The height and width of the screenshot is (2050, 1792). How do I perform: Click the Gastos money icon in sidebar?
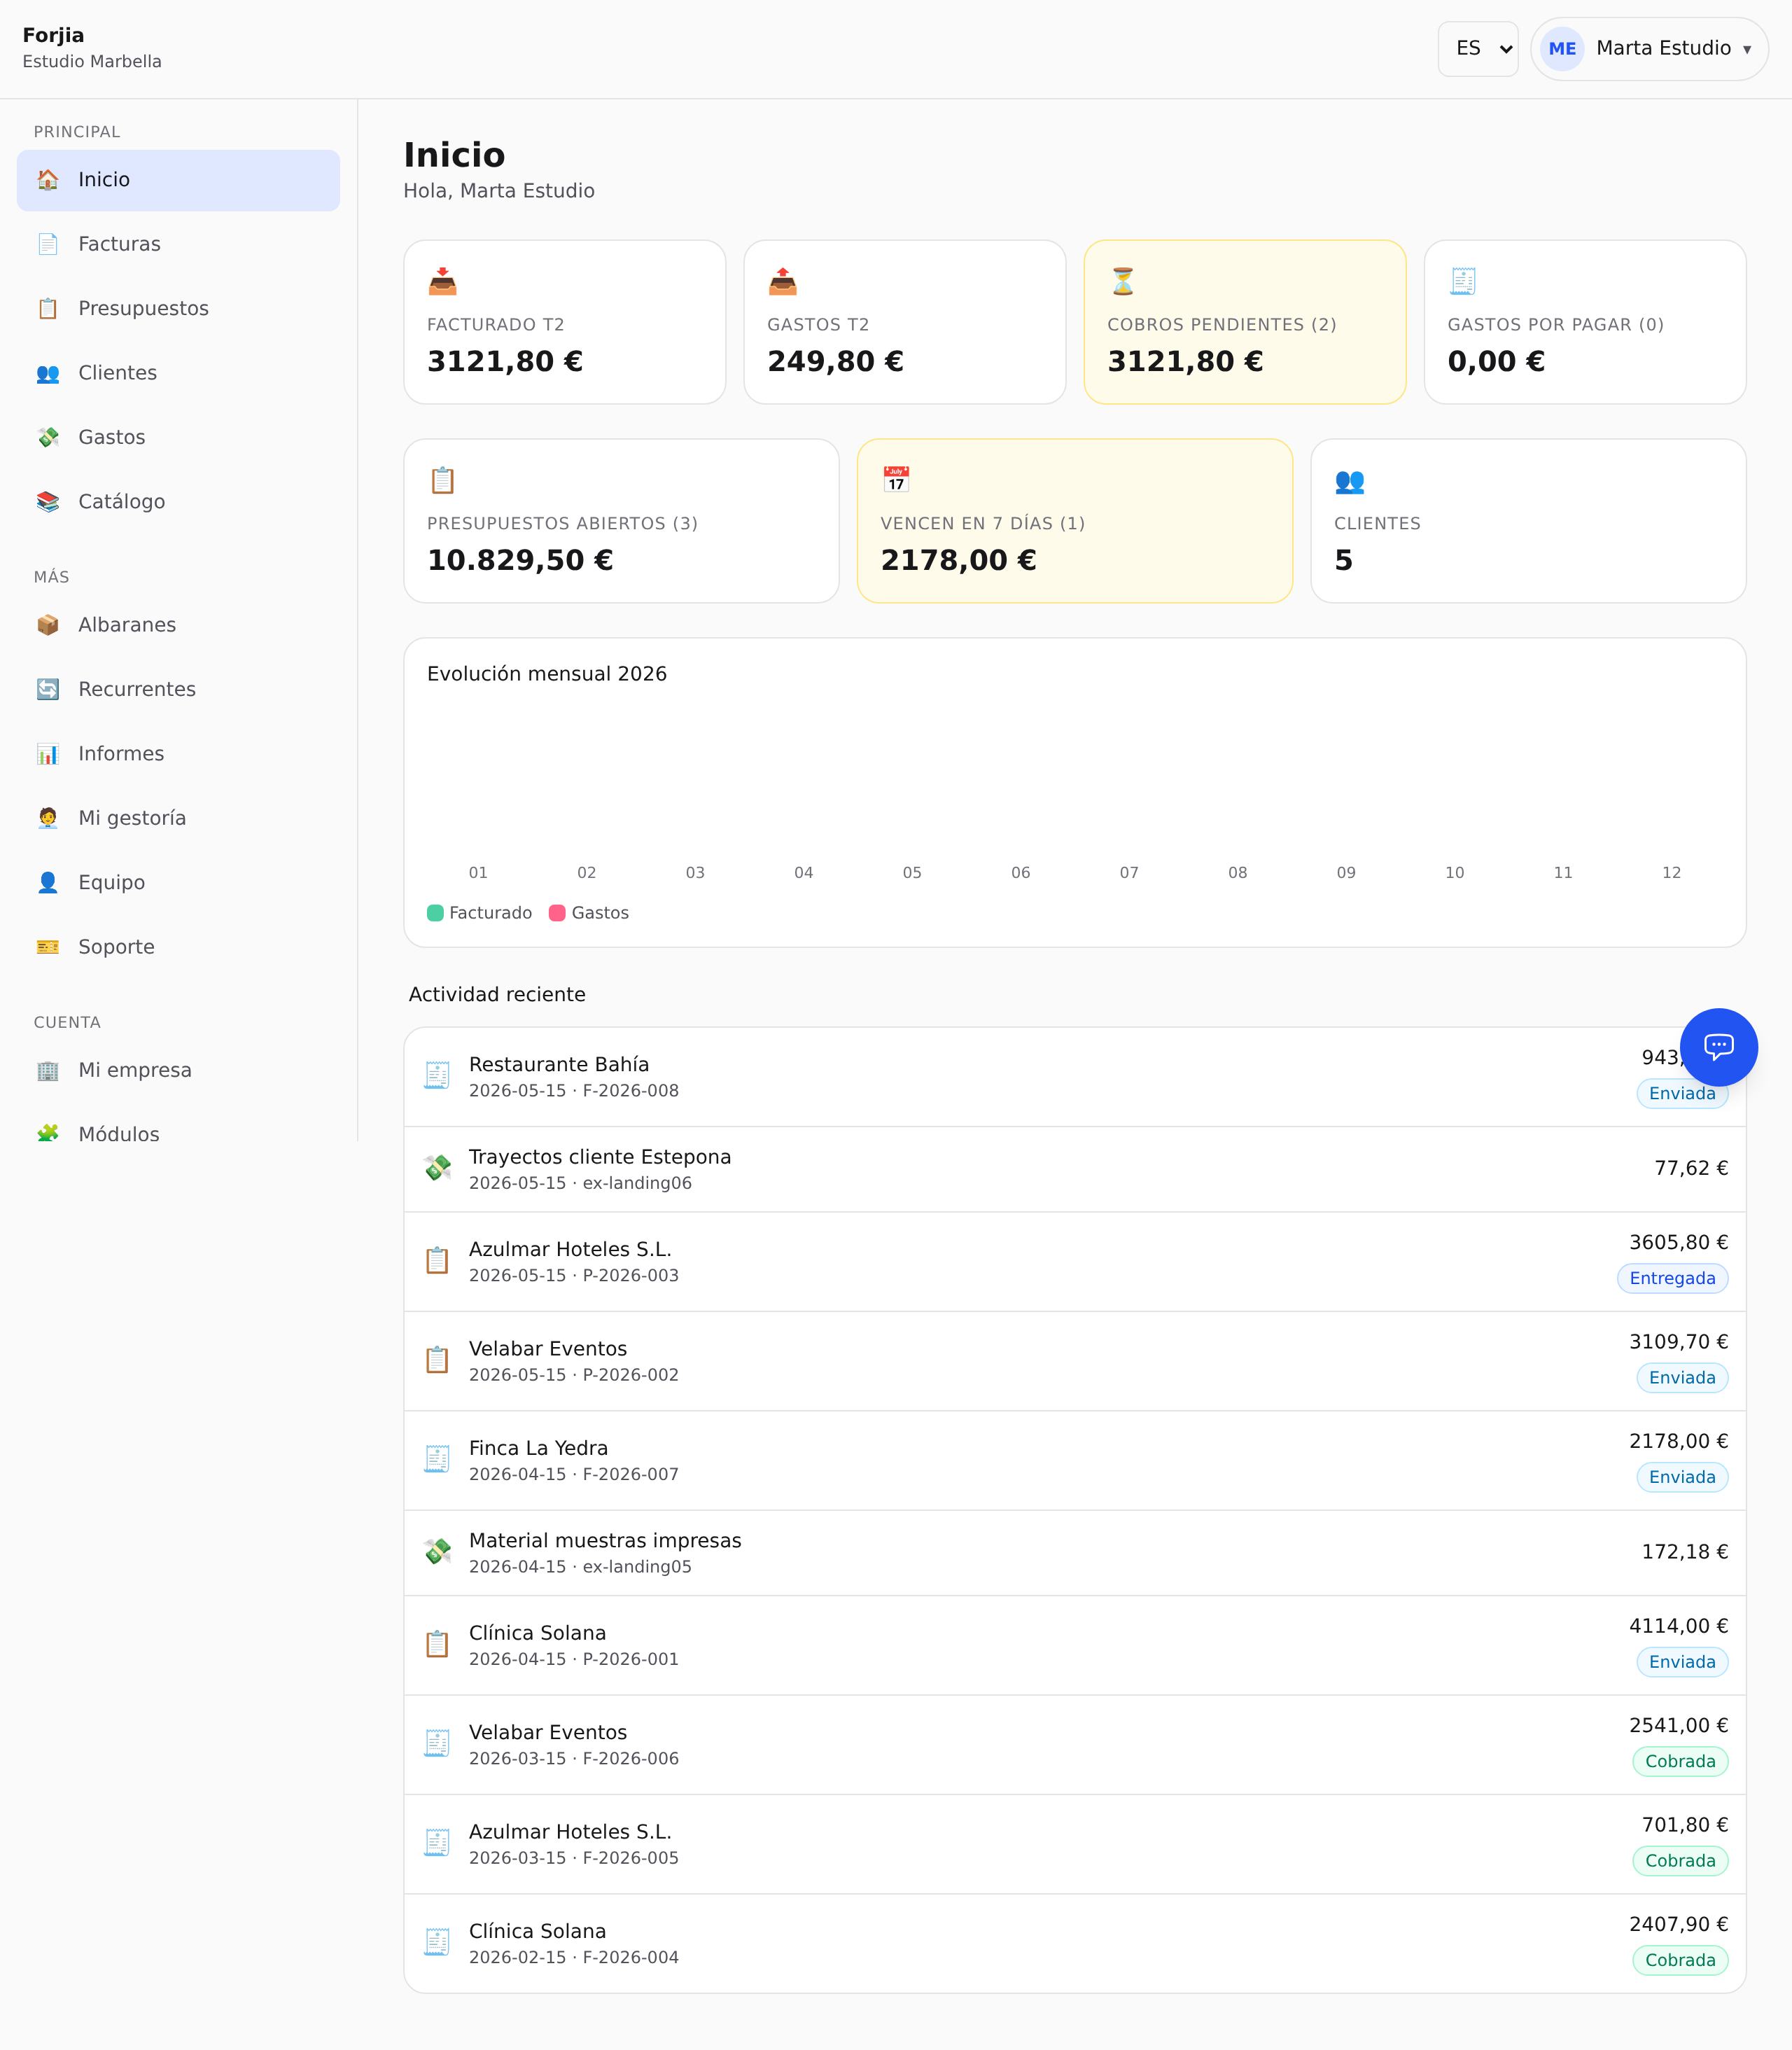(x=47, y=437)
